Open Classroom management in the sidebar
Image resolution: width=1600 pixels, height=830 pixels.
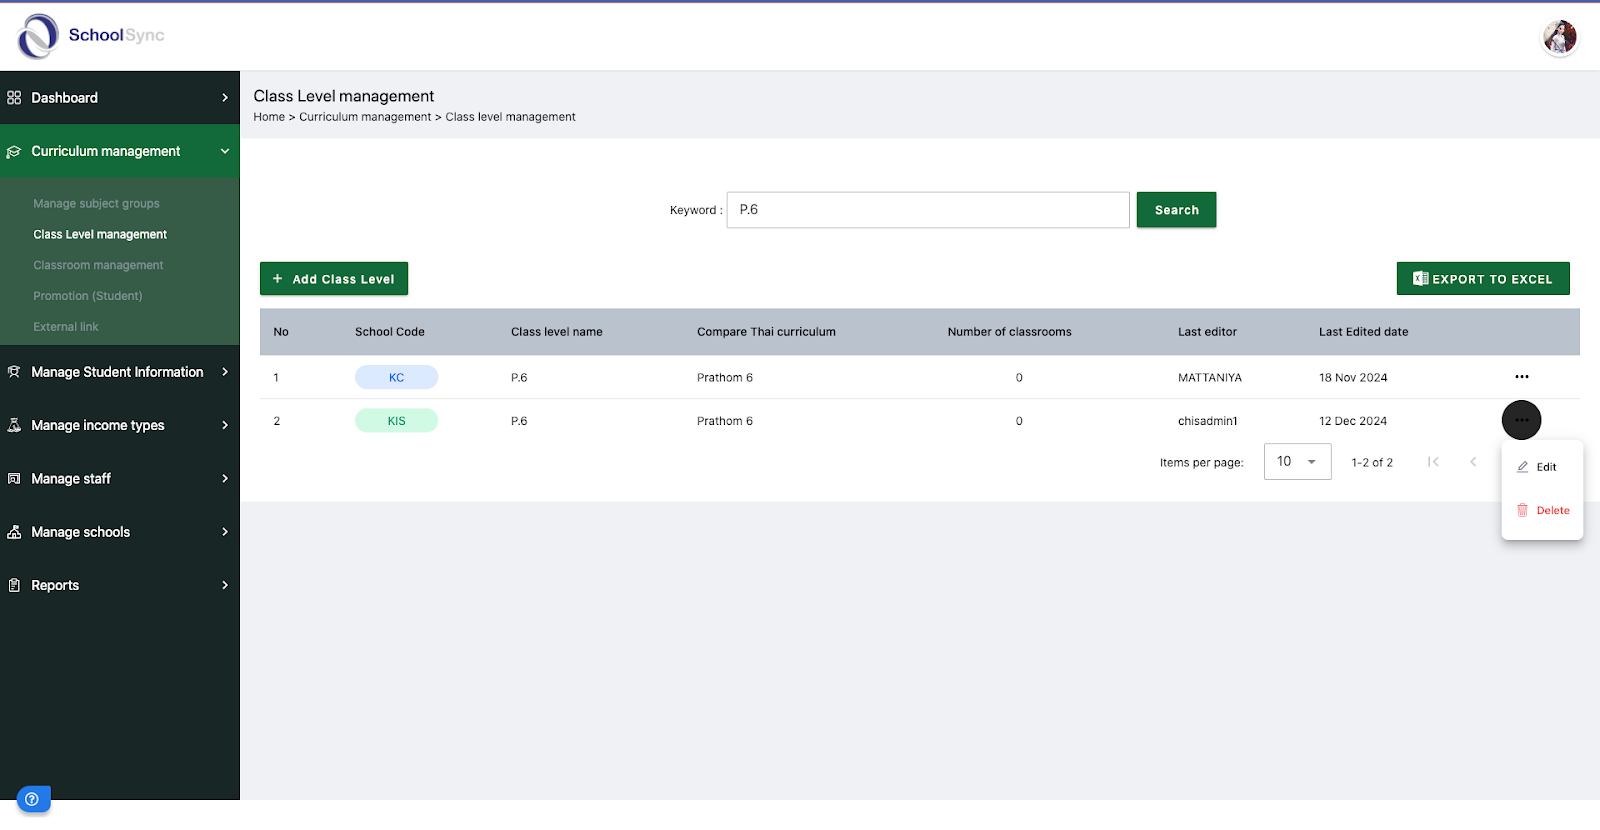(x=98, y=266)
